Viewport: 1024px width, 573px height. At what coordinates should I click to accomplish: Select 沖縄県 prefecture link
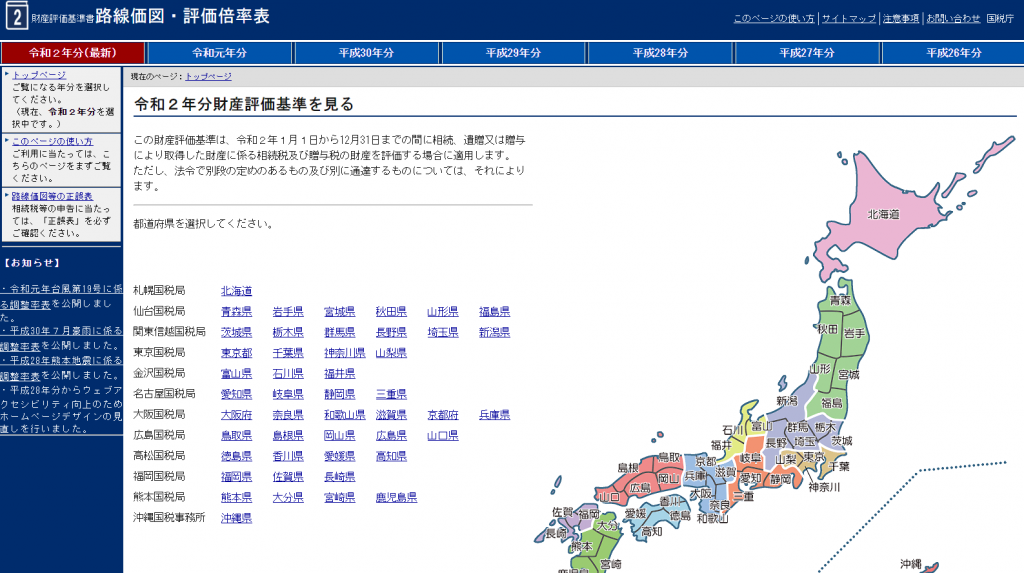click(236, 518)
